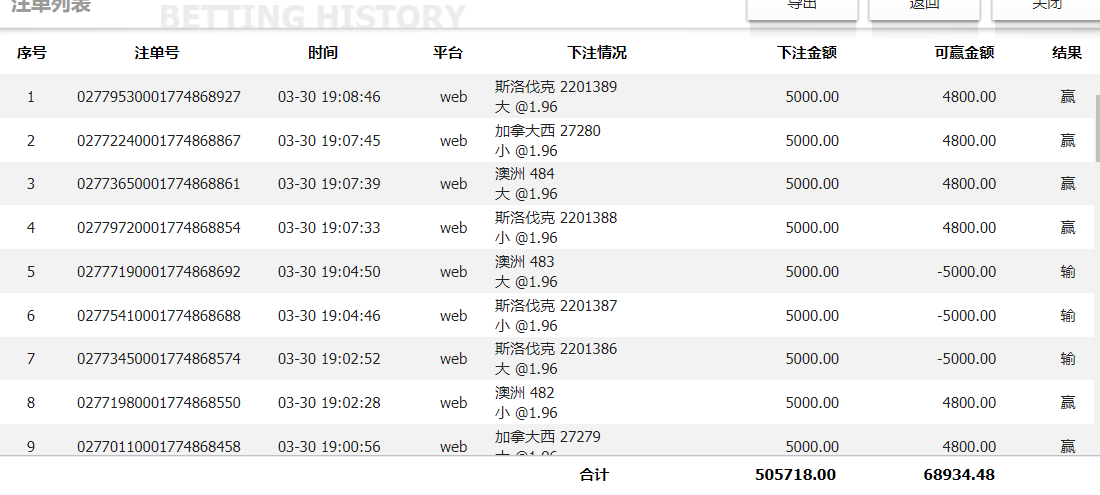Click the 时间 column header
The width and height of the screenshot is (1100, 495).
tap(323, 53)
